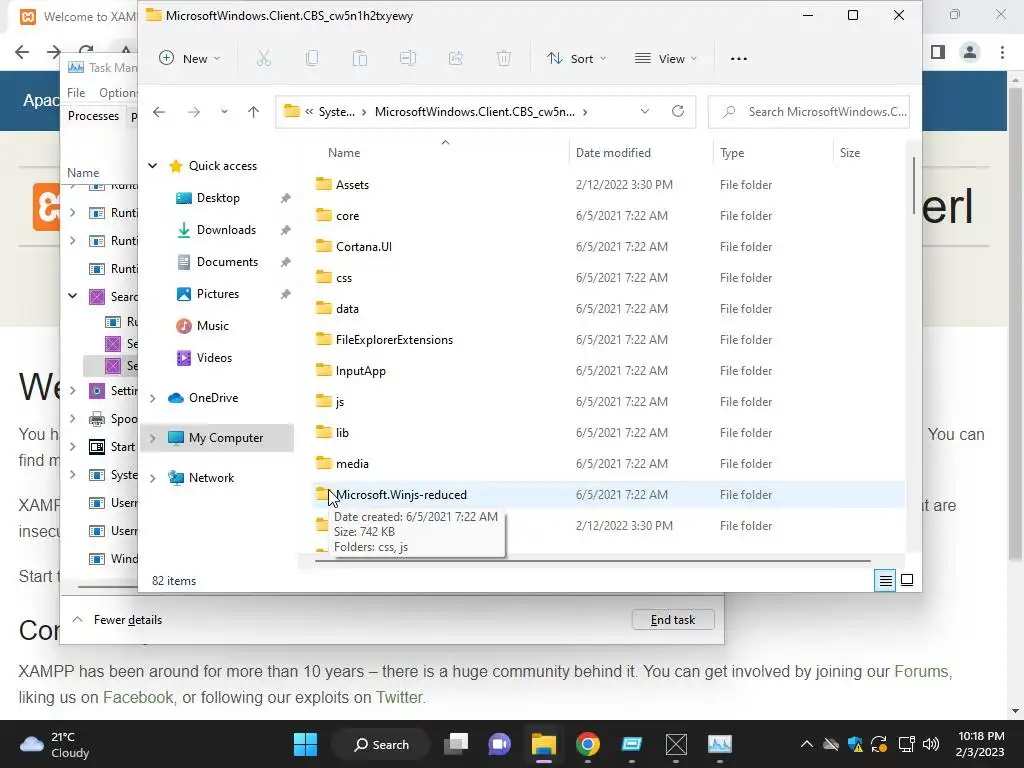This screenshot has width=1024, height=768.
Task: Open Task View from taskbar
Action: [456, 744]
